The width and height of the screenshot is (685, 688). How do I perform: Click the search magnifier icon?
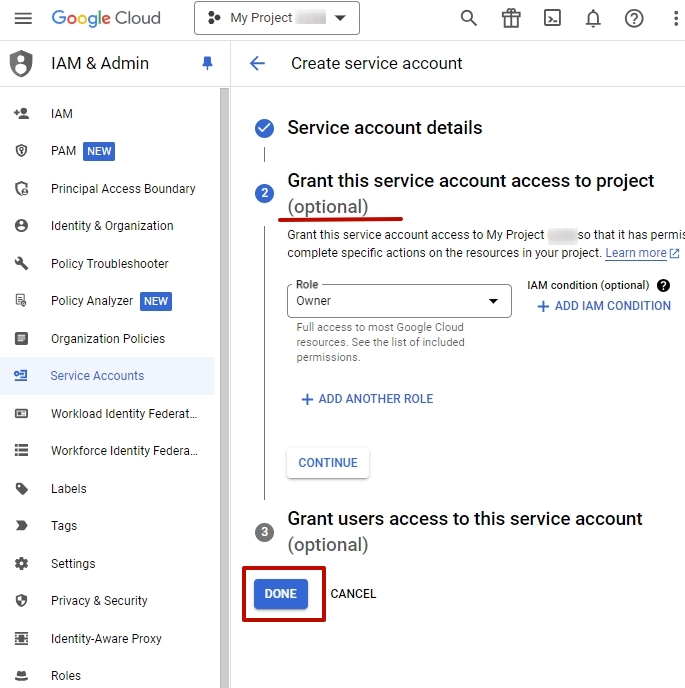pos(469,18)
